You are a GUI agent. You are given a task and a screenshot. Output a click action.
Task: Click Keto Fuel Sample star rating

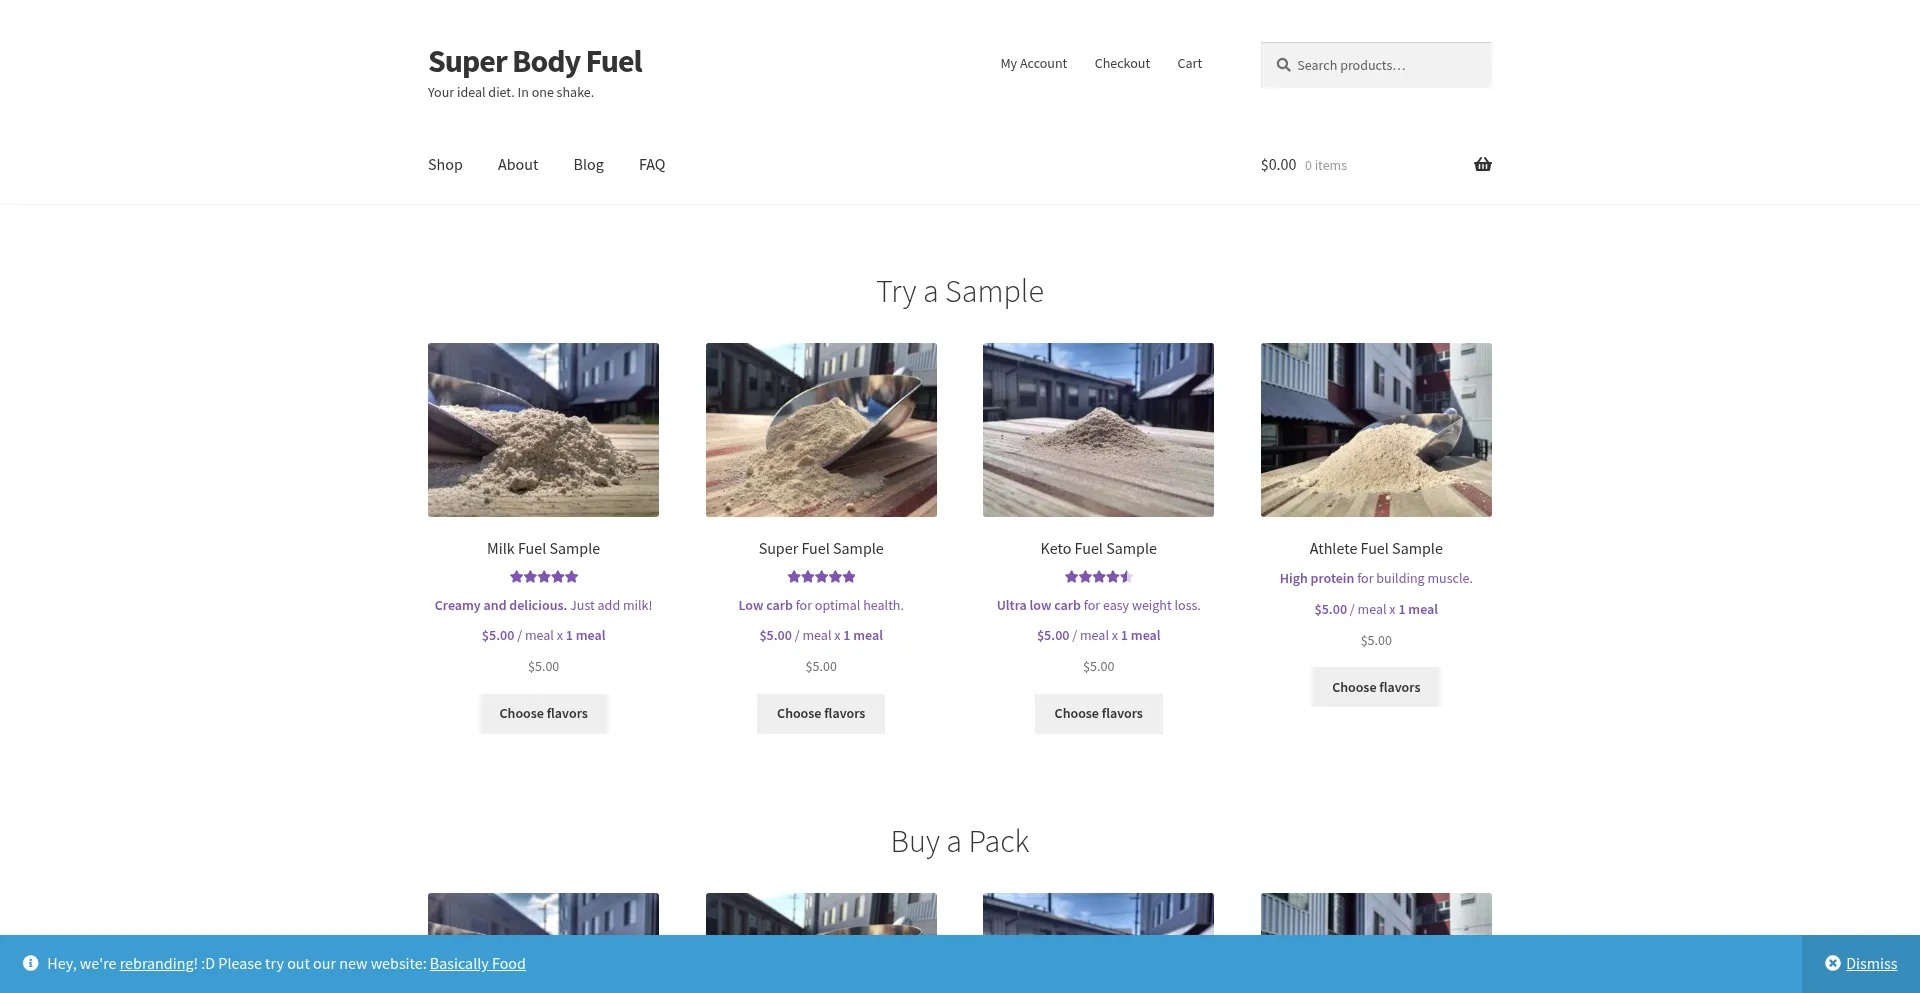point(1098,577)
